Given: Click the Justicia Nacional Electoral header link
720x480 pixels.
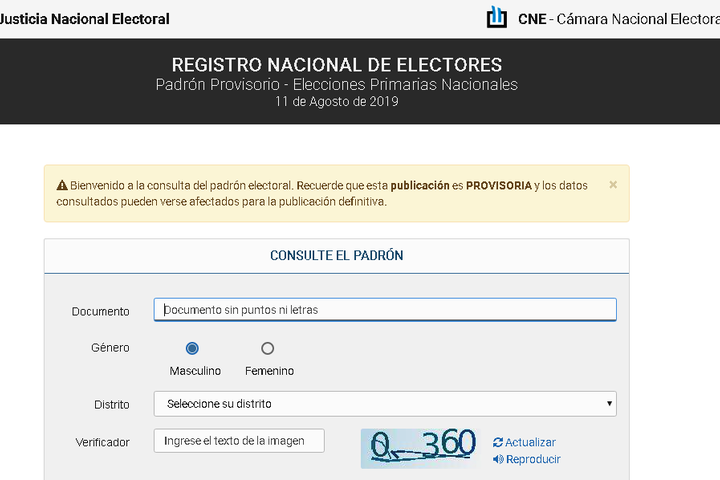Looking at the screenshot, I should (x=84, y=19).
